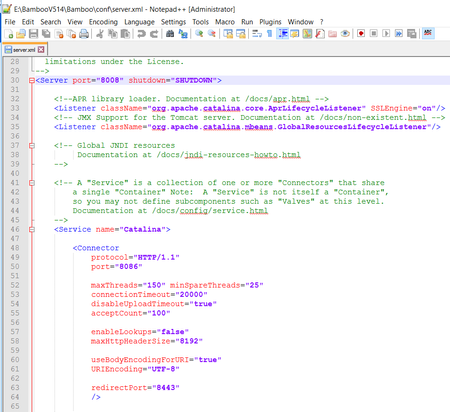Click the Paste toolbar icon

tap(125, 34)
